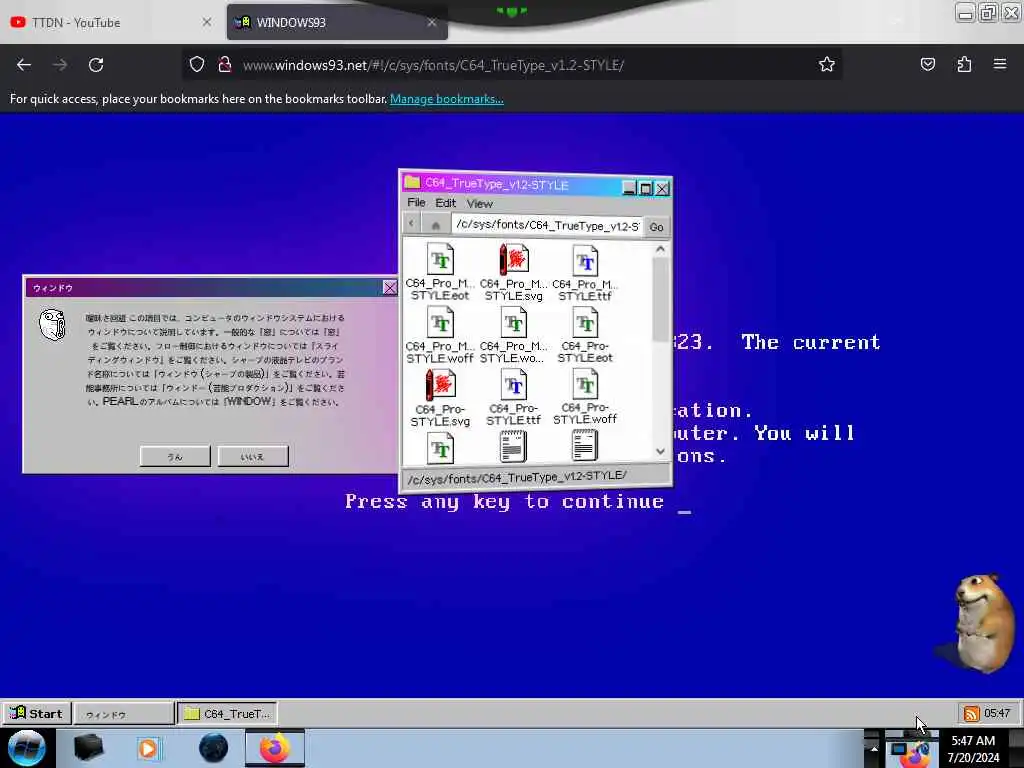Click the 05:47 clock in Windows93 taskbar
The height and width of the screenshot is (768, 1024).
(997, 713)
